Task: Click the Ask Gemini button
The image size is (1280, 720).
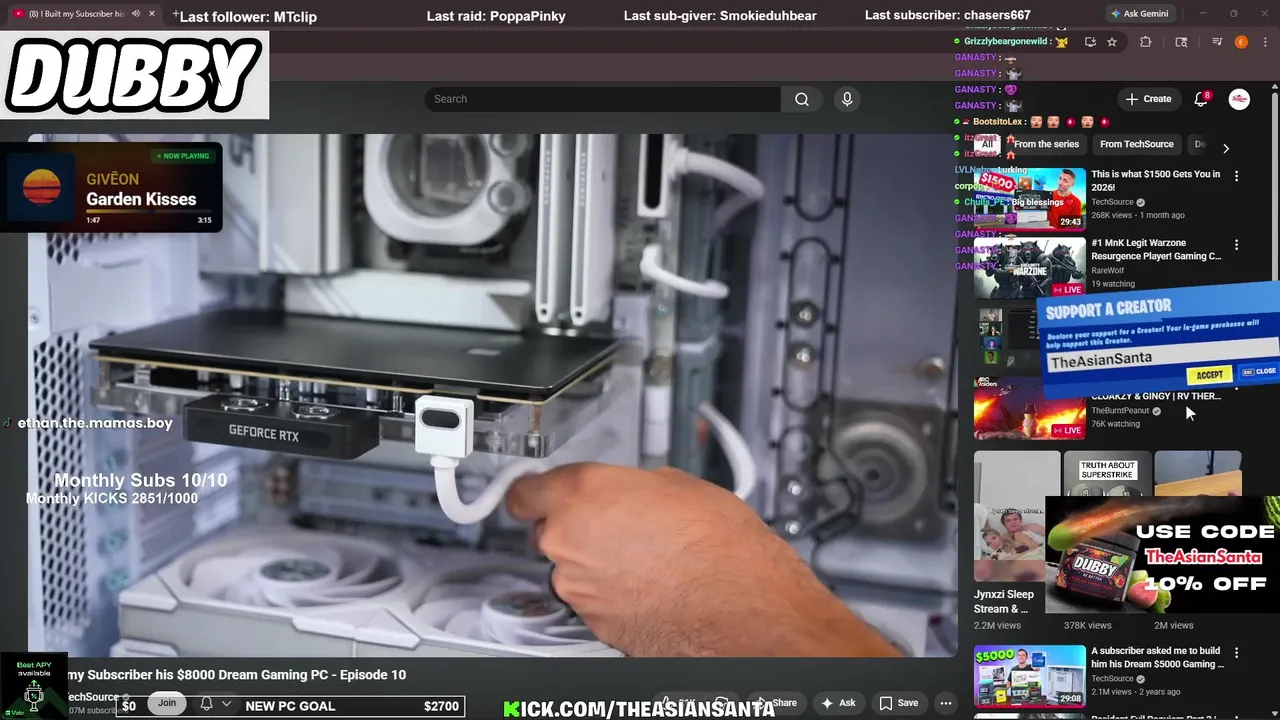Action: [1139, 14]
